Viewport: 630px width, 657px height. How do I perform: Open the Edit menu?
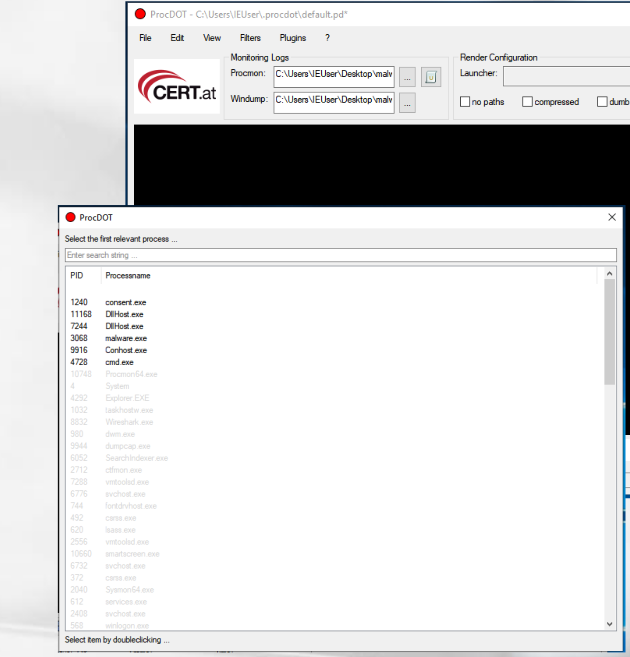pyautogui.click(x=177, y=38)
